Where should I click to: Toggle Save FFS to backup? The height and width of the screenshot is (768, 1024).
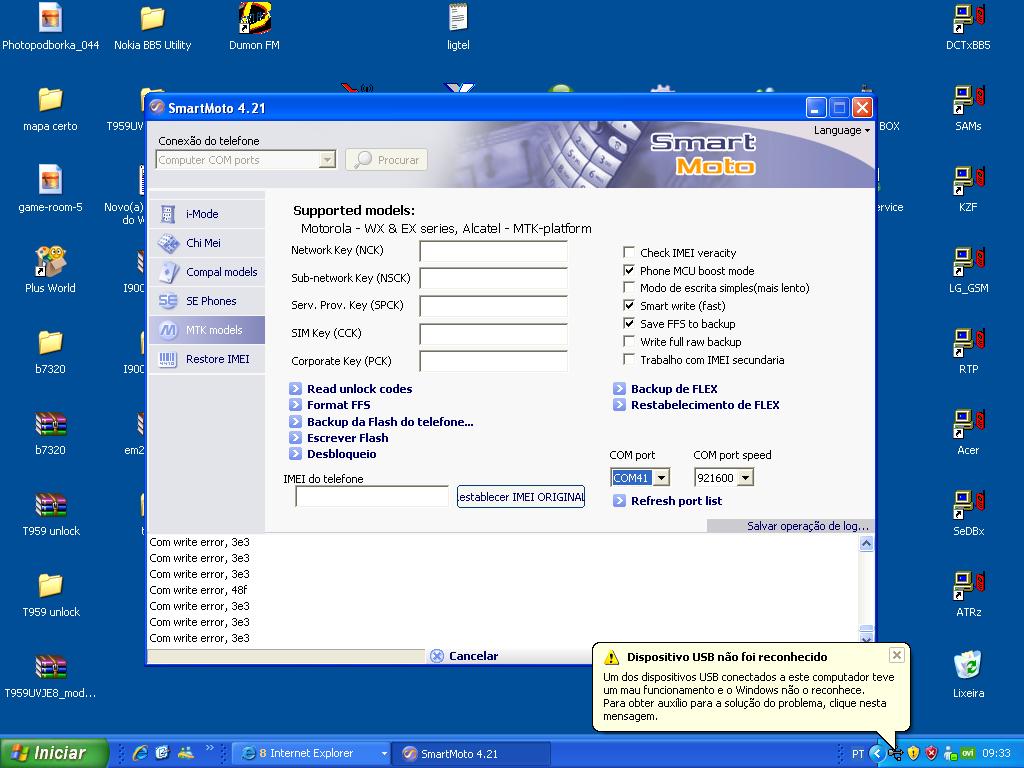point(629,323)
